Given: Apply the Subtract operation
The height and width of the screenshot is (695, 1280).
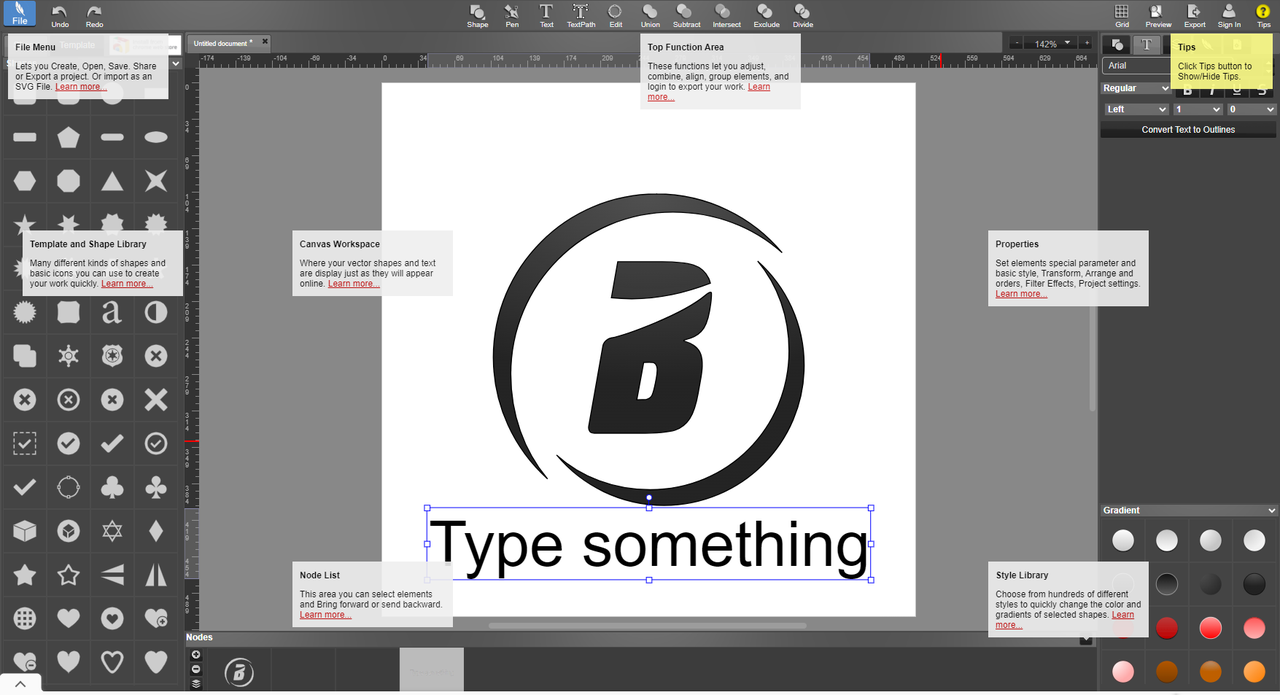Looking at the screenshot, I should [686, 15].
